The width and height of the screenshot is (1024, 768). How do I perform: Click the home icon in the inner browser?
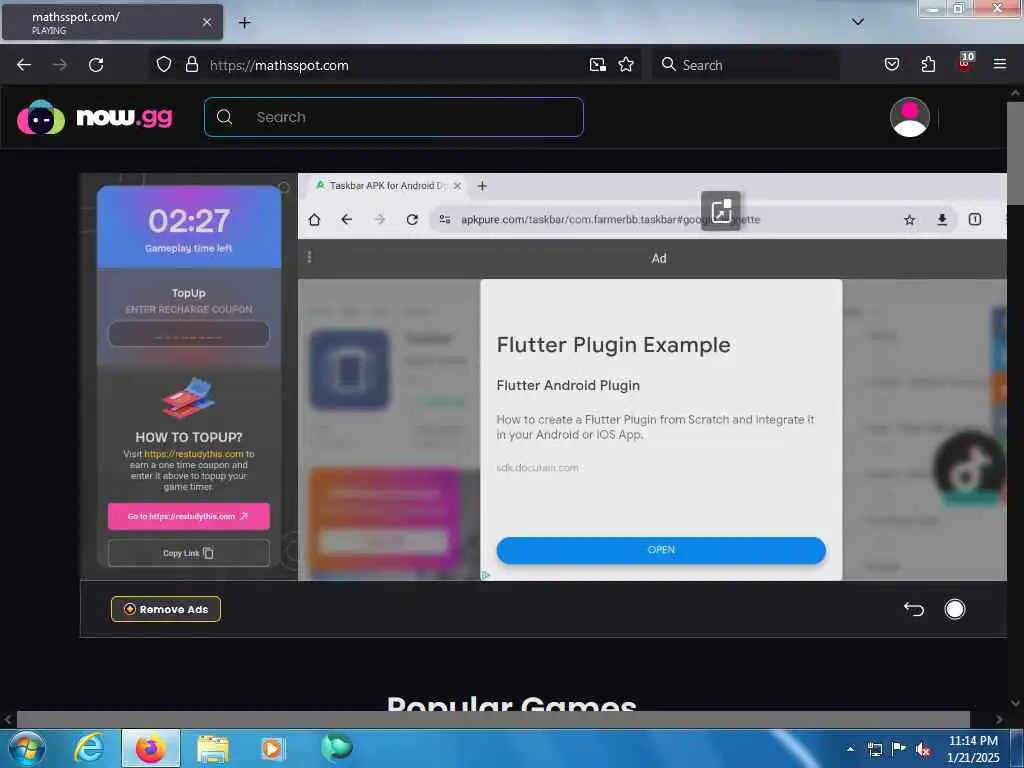314,219
